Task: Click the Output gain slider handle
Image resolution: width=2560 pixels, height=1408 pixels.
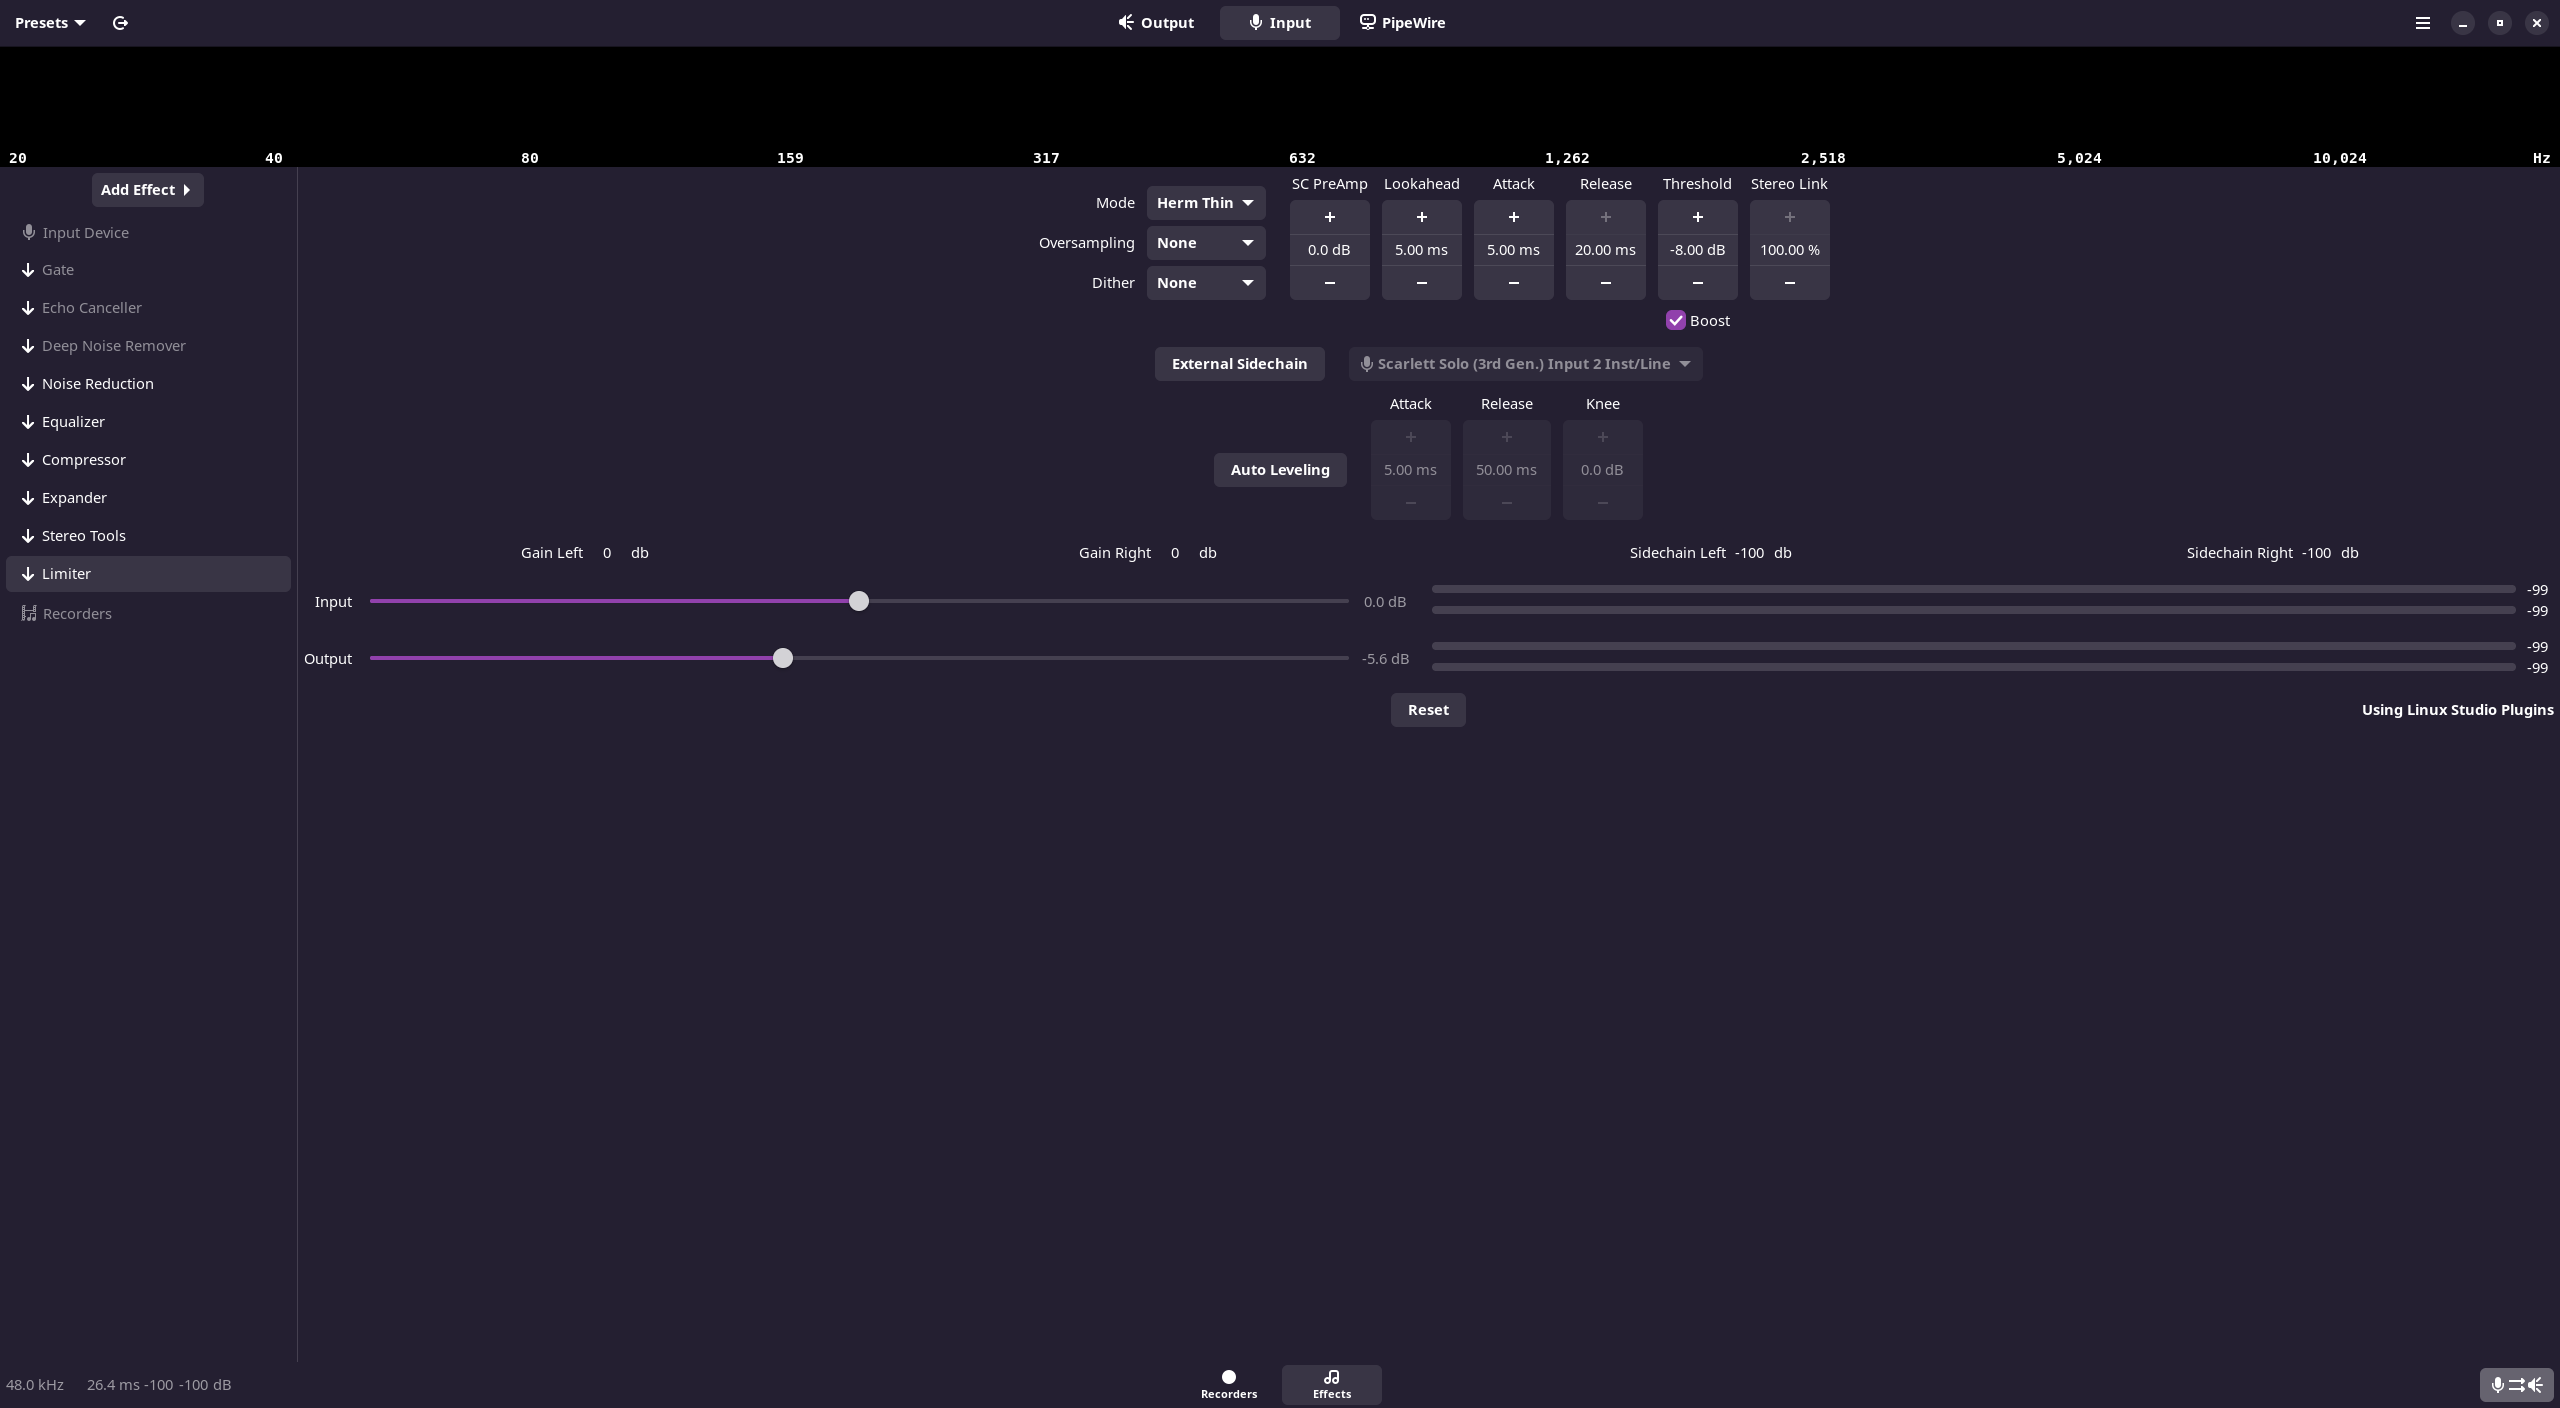Action: coord(783,658)
